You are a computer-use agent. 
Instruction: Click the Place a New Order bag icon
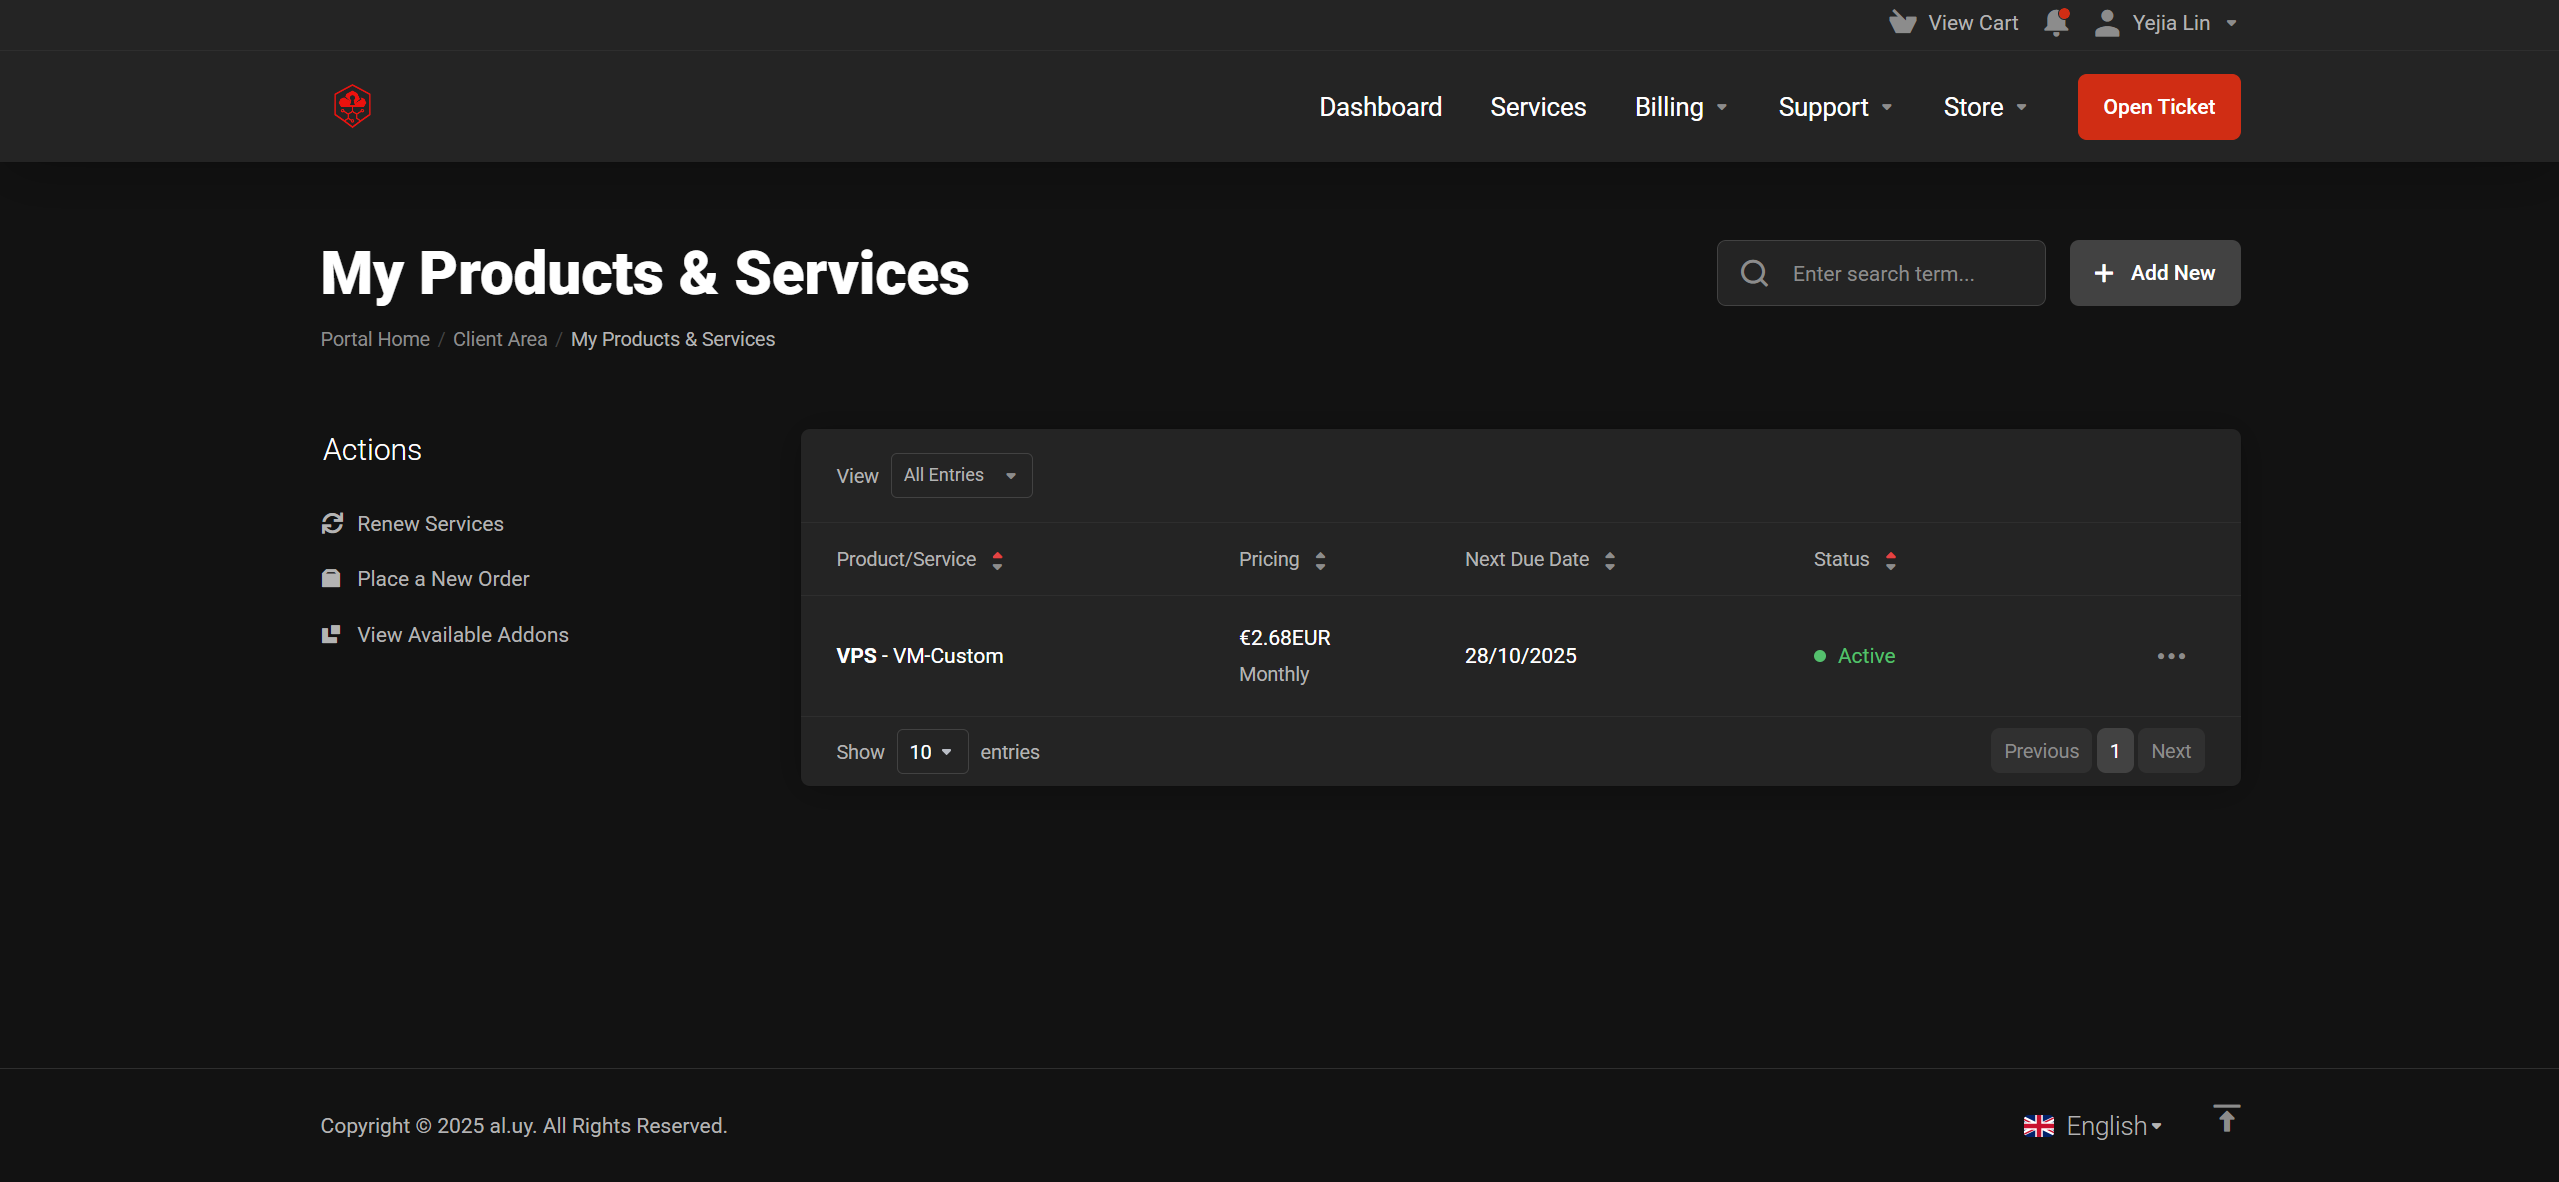[x=331, y=578]
